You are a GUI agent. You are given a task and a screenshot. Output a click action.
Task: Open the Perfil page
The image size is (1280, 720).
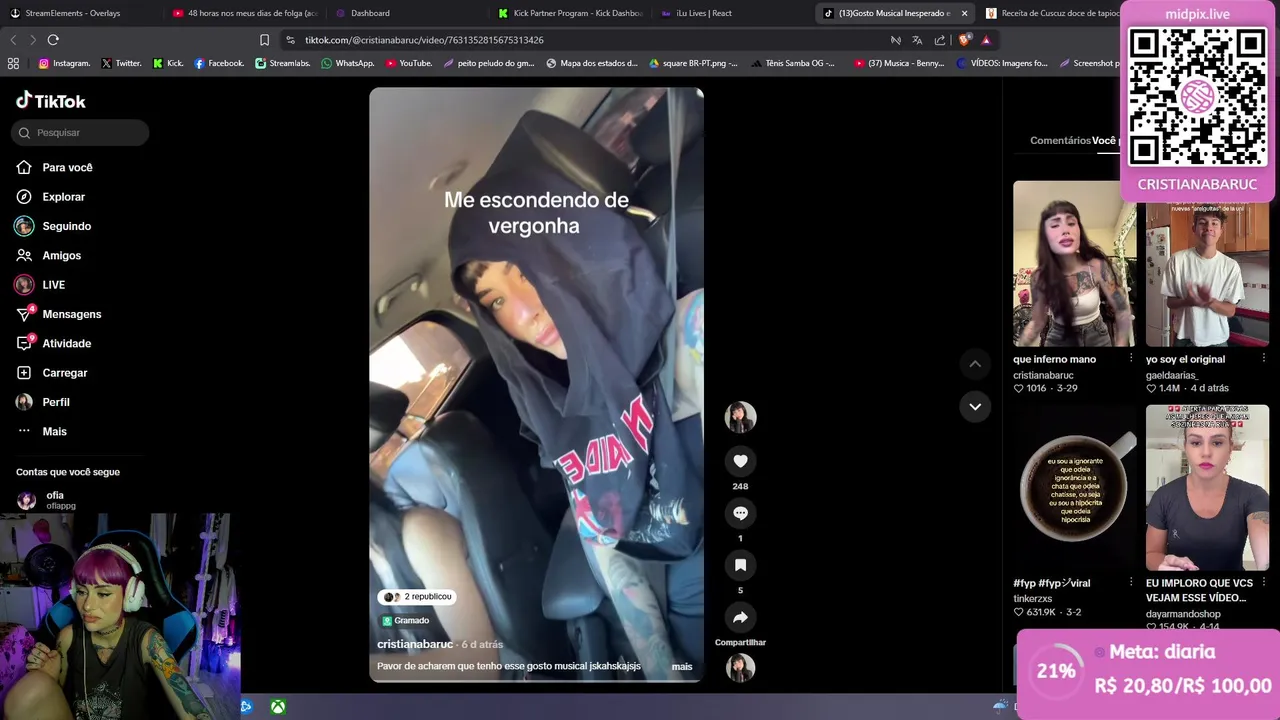click(x=44, y=402)
